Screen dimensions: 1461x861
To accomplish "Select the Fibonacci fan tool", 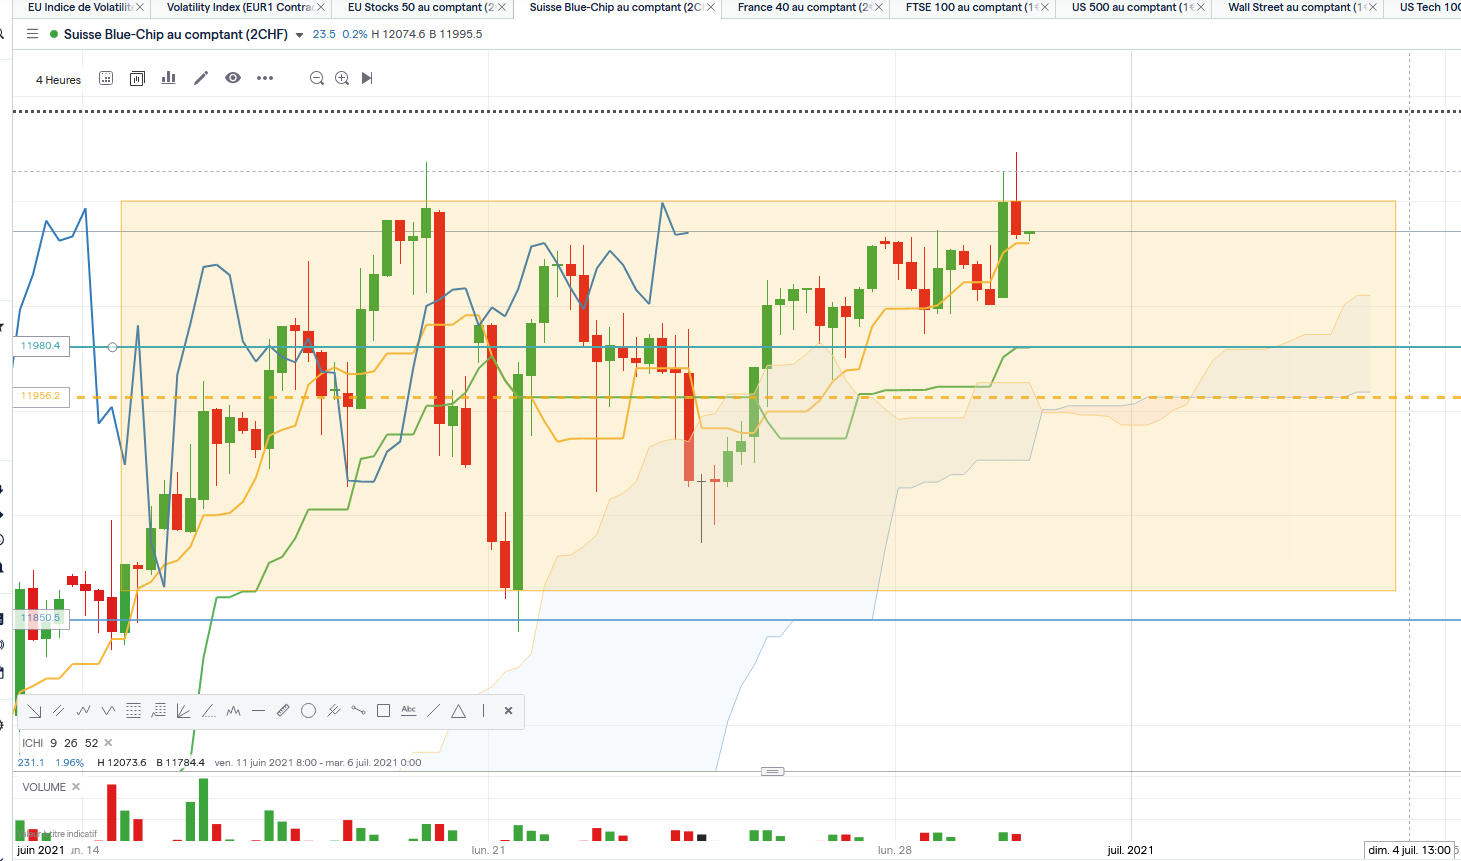I will [183, 711].
